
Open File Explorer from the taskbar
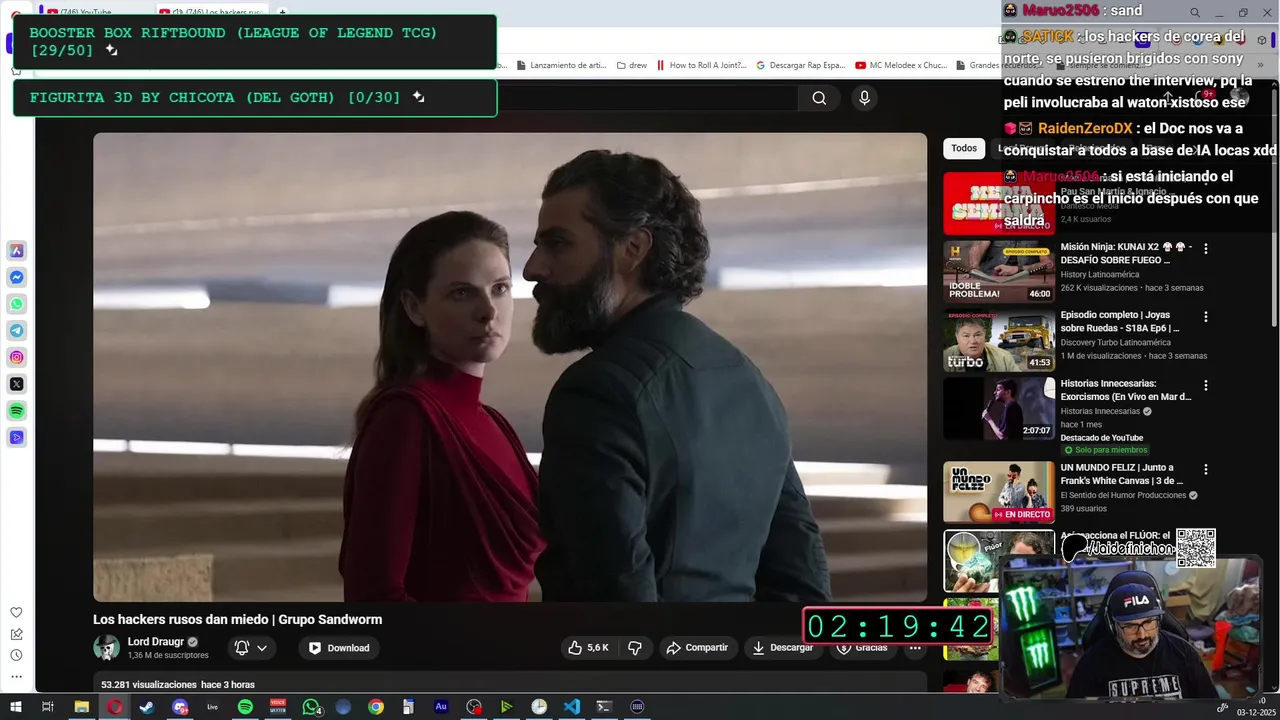[x=82, y=707]
